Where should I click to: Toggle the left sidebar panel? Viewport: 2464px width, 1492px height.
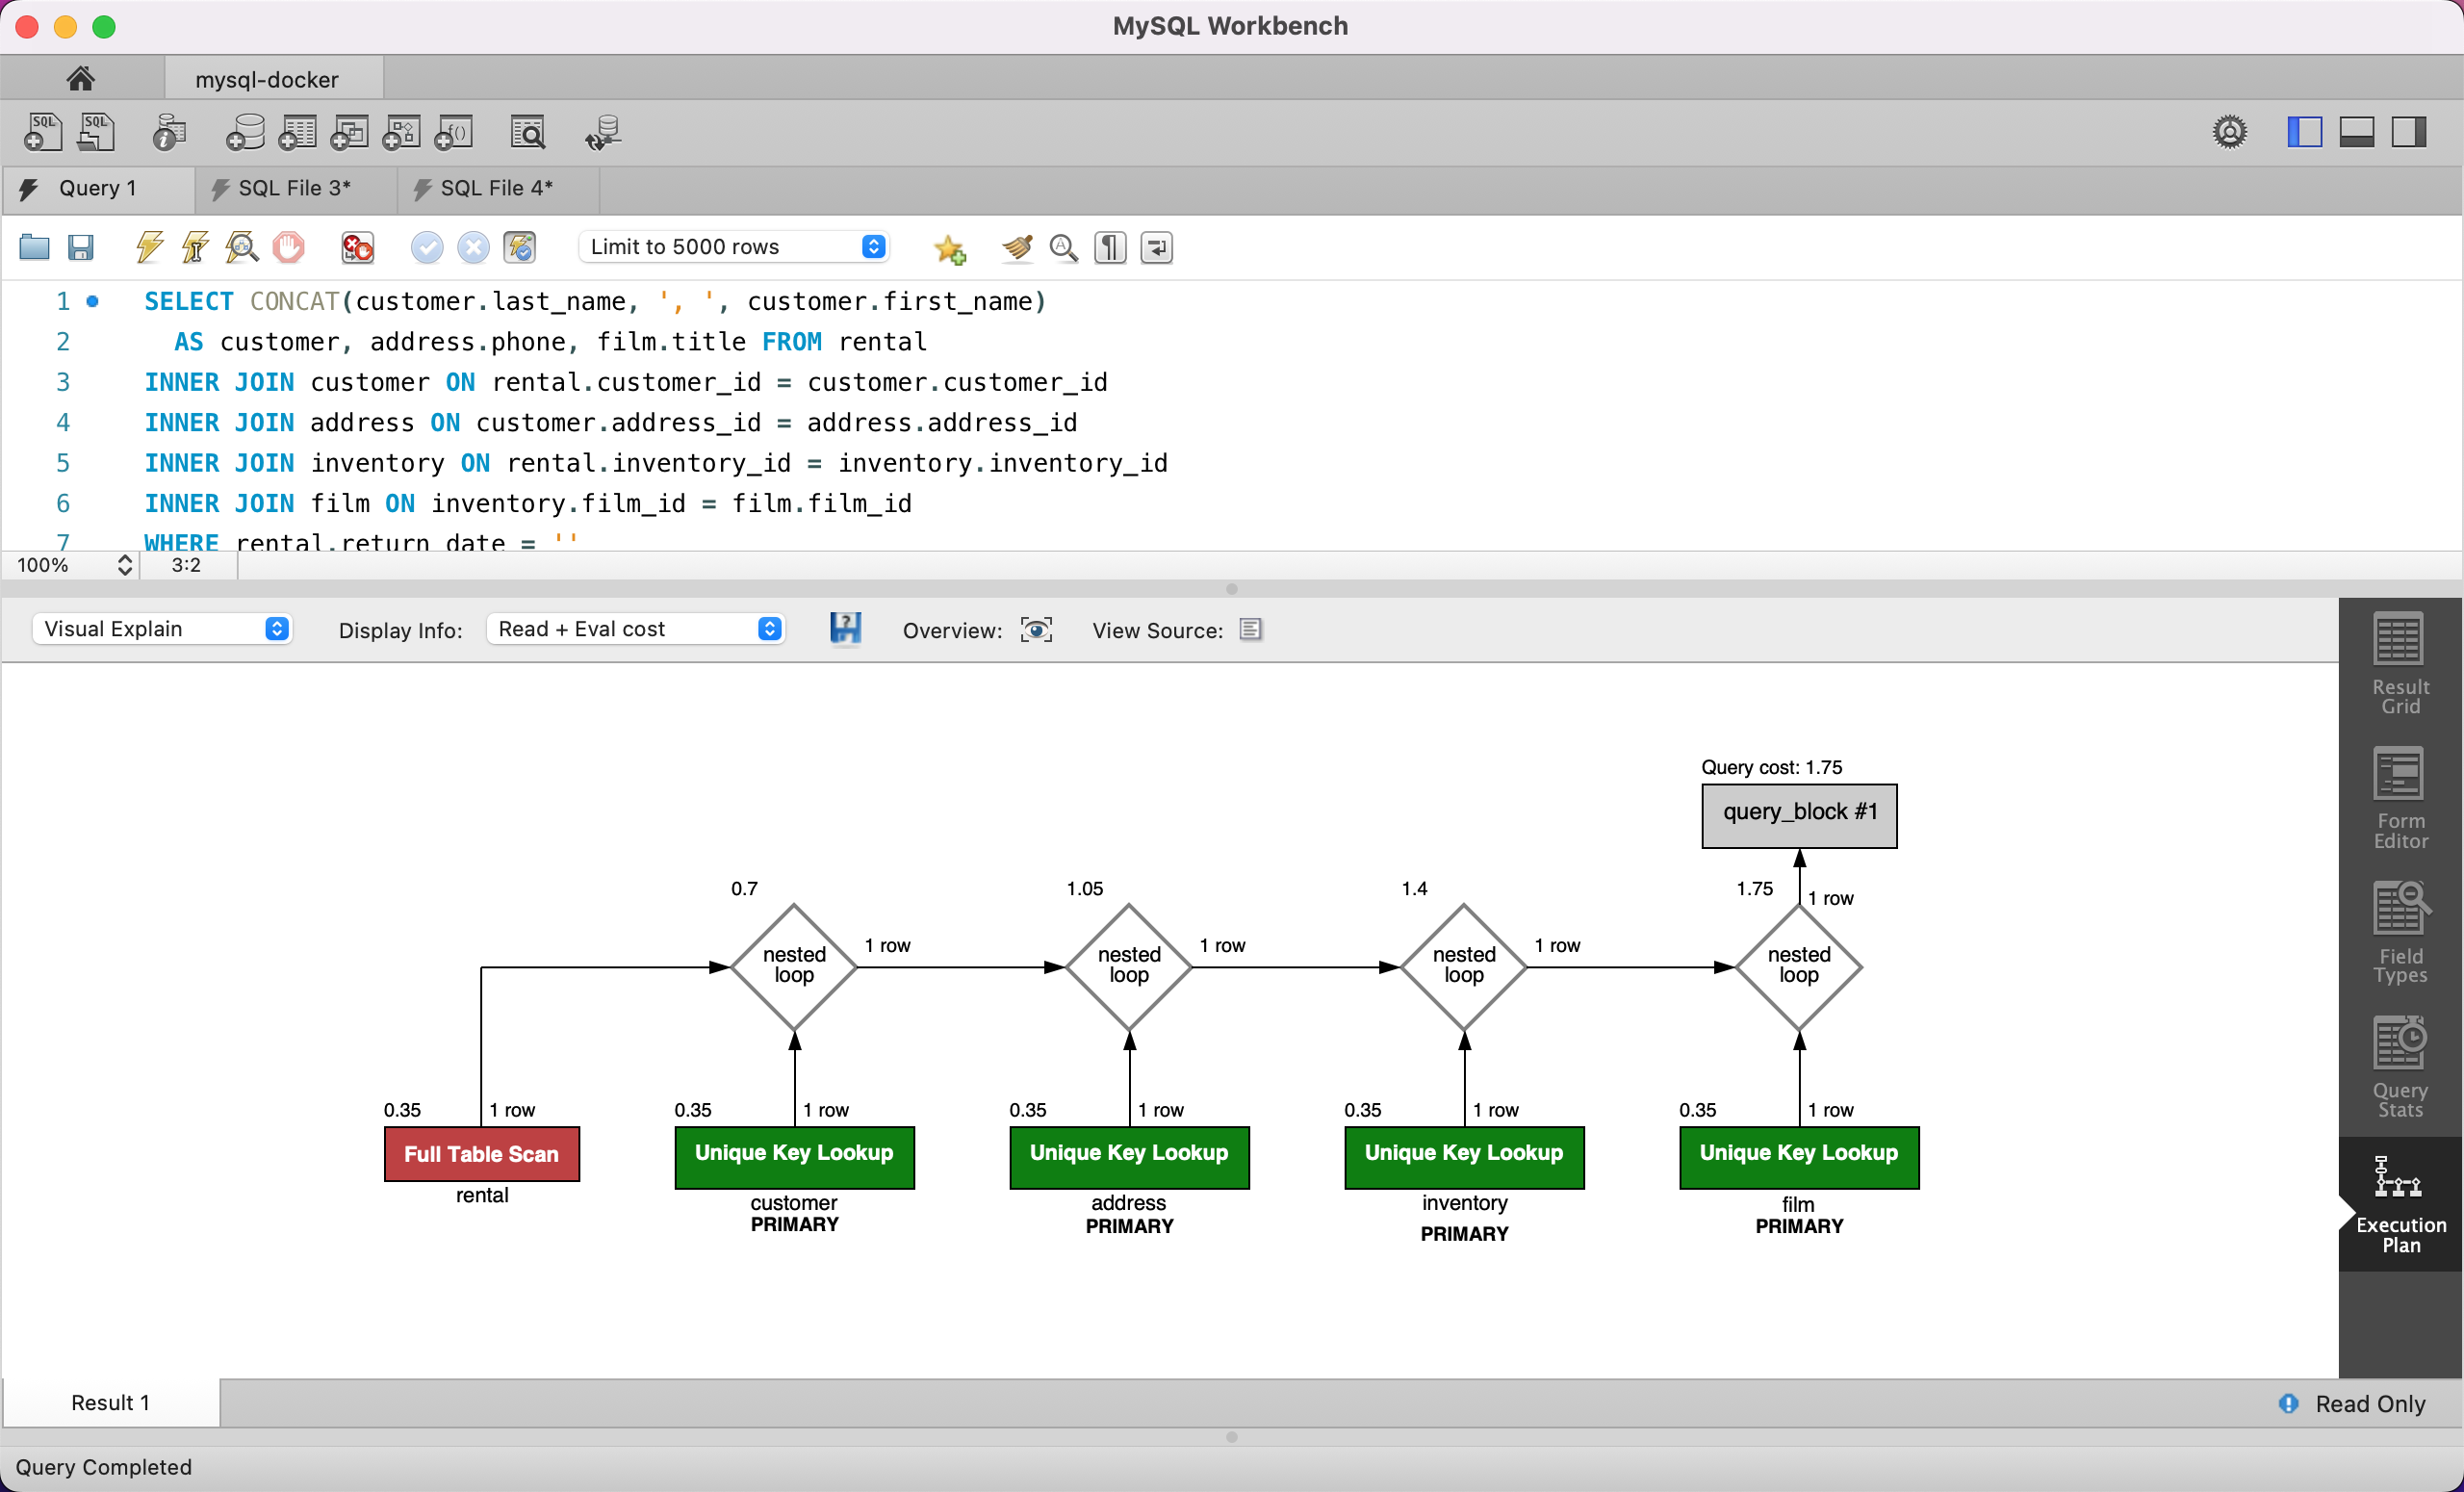pos(2304,131)
